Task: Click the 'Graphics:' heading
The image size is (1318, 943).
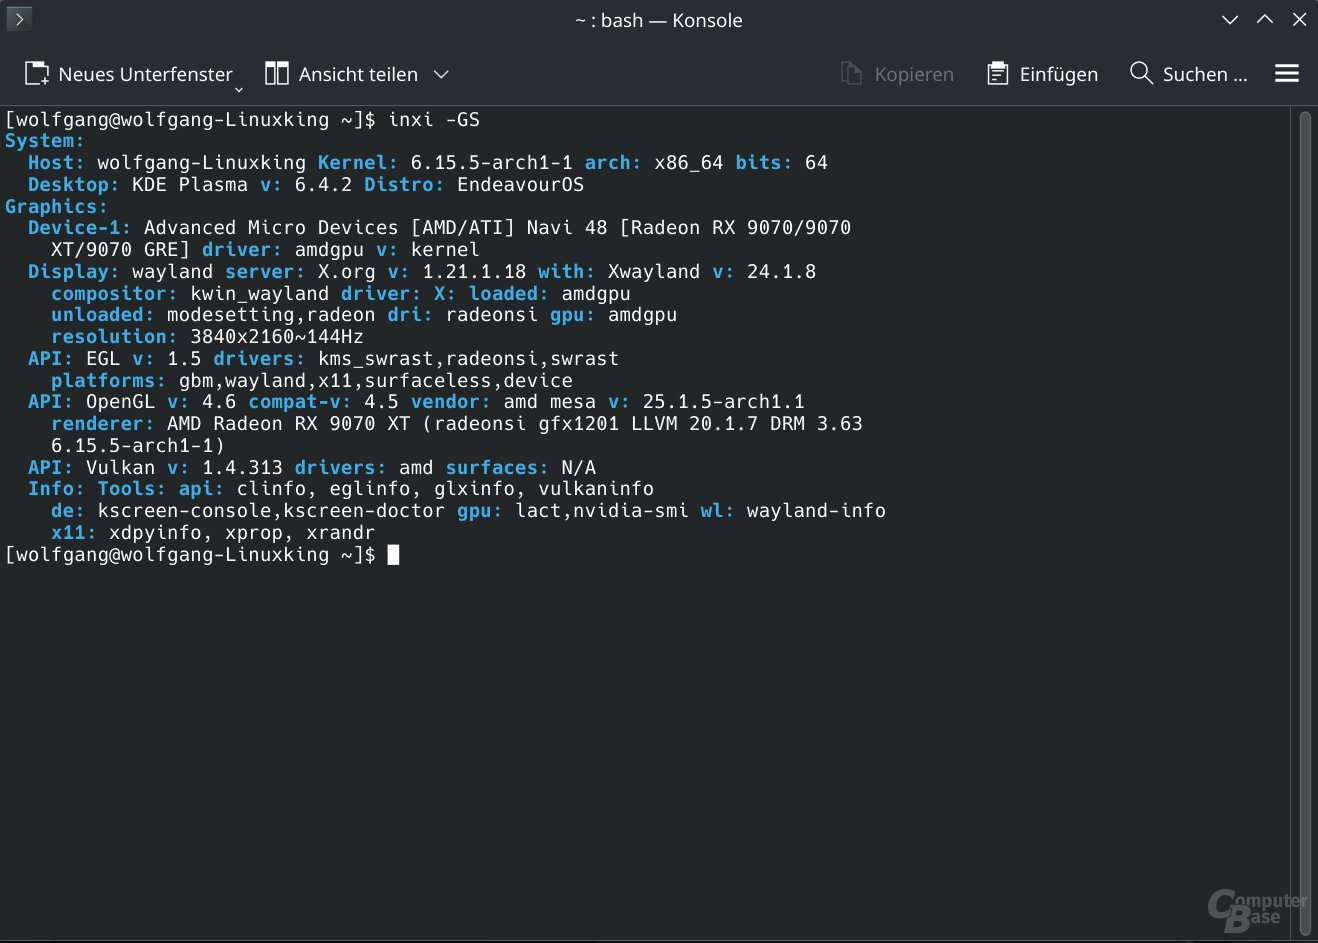Action: (56, 206)
